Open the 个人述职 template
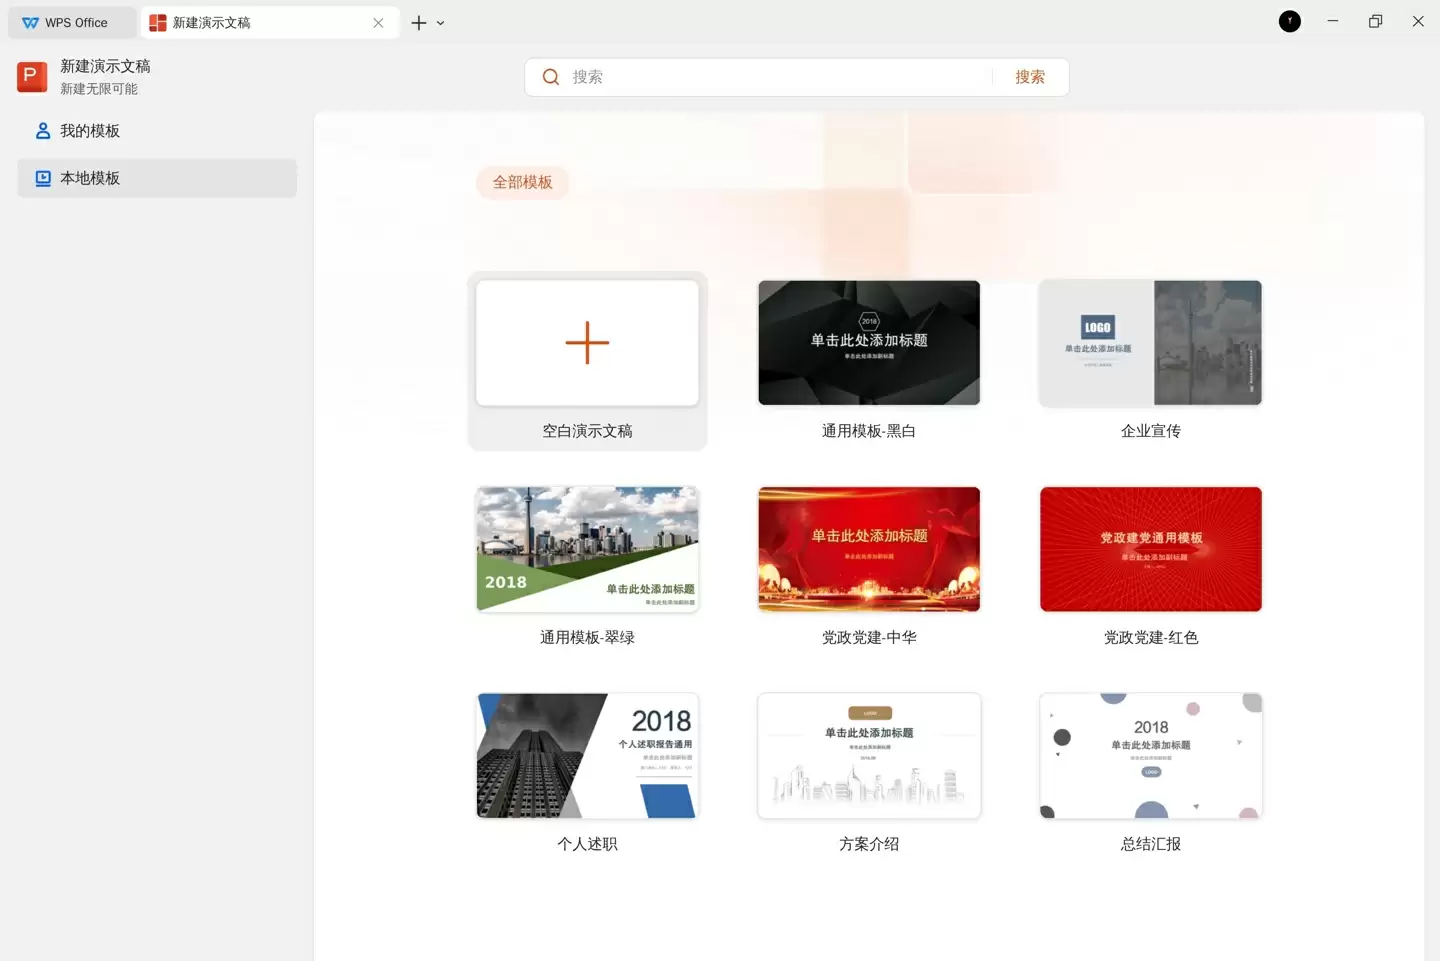This screenshot has height=961, width=1440. pyautogui.click(x=587, y=755)
